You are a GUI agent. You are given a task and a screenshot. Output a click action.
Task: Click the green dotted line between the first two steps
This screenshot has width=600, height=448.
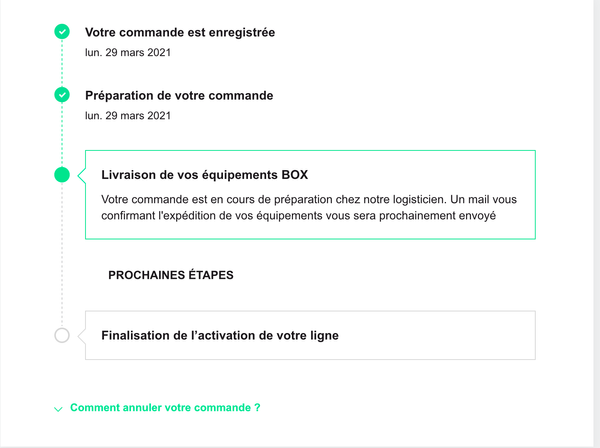[x=62, y=63]
